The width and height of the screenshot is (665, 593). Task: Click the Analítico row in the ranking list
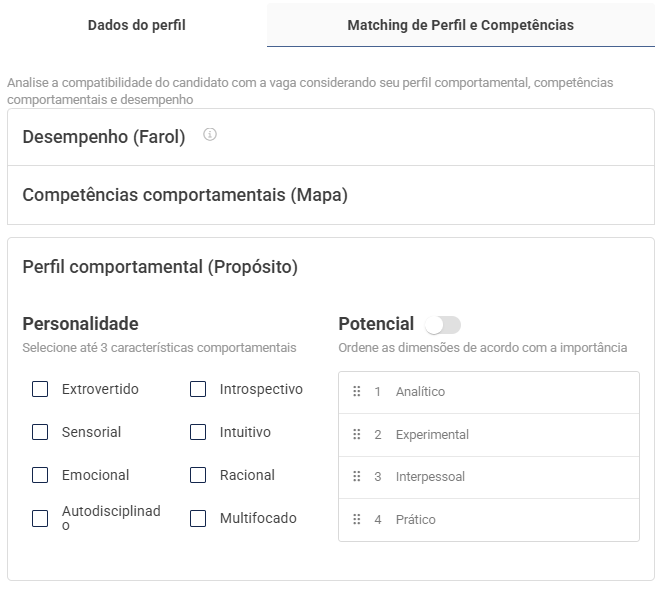[x=500, y=392]
